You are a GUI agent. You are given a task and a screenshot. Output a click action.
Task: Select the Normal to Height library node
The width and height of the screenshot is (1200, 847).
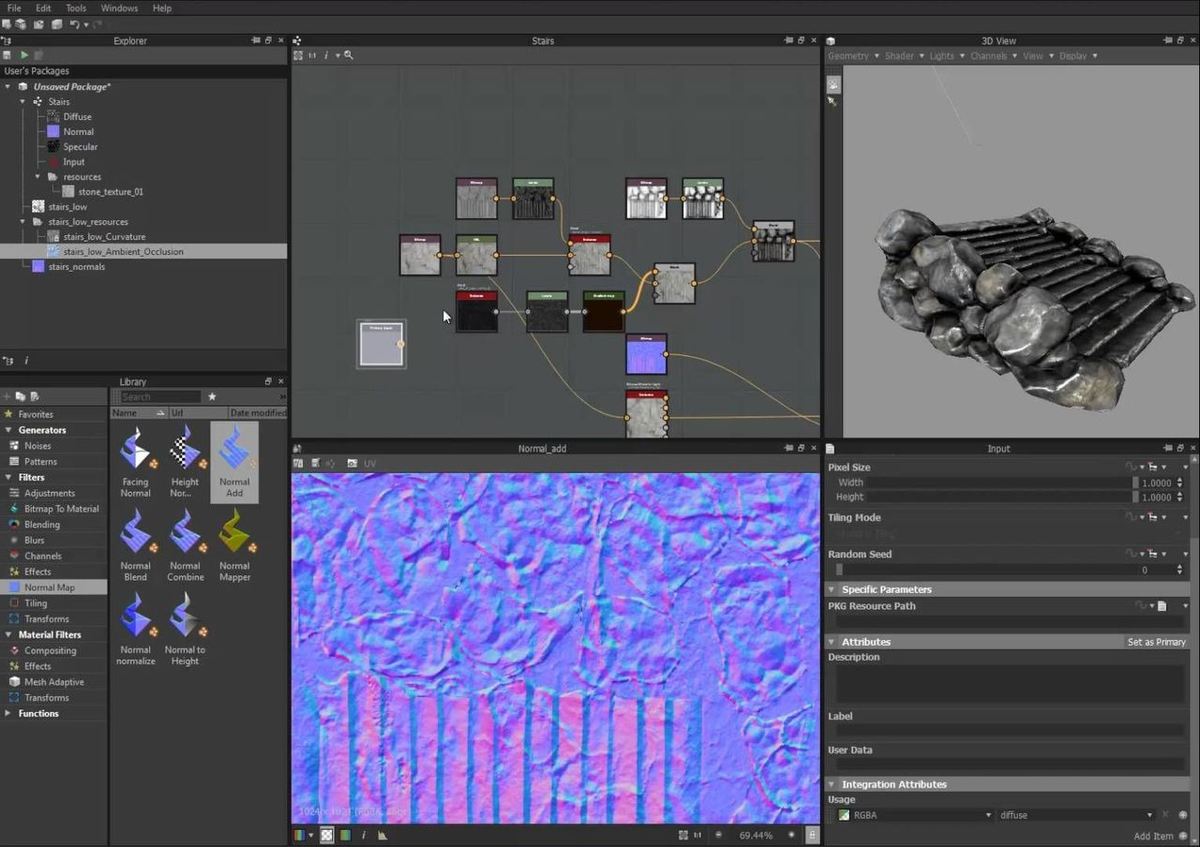[185, 629]
